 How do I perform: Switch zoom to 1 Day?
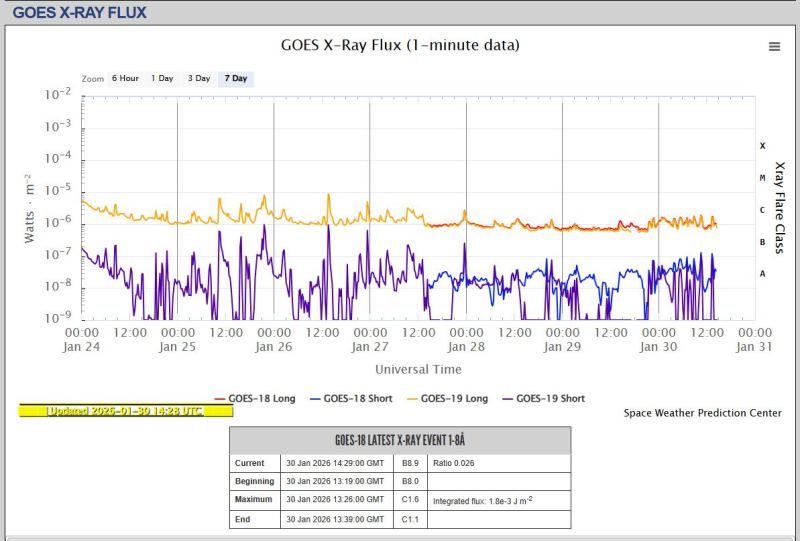(162, 78)
